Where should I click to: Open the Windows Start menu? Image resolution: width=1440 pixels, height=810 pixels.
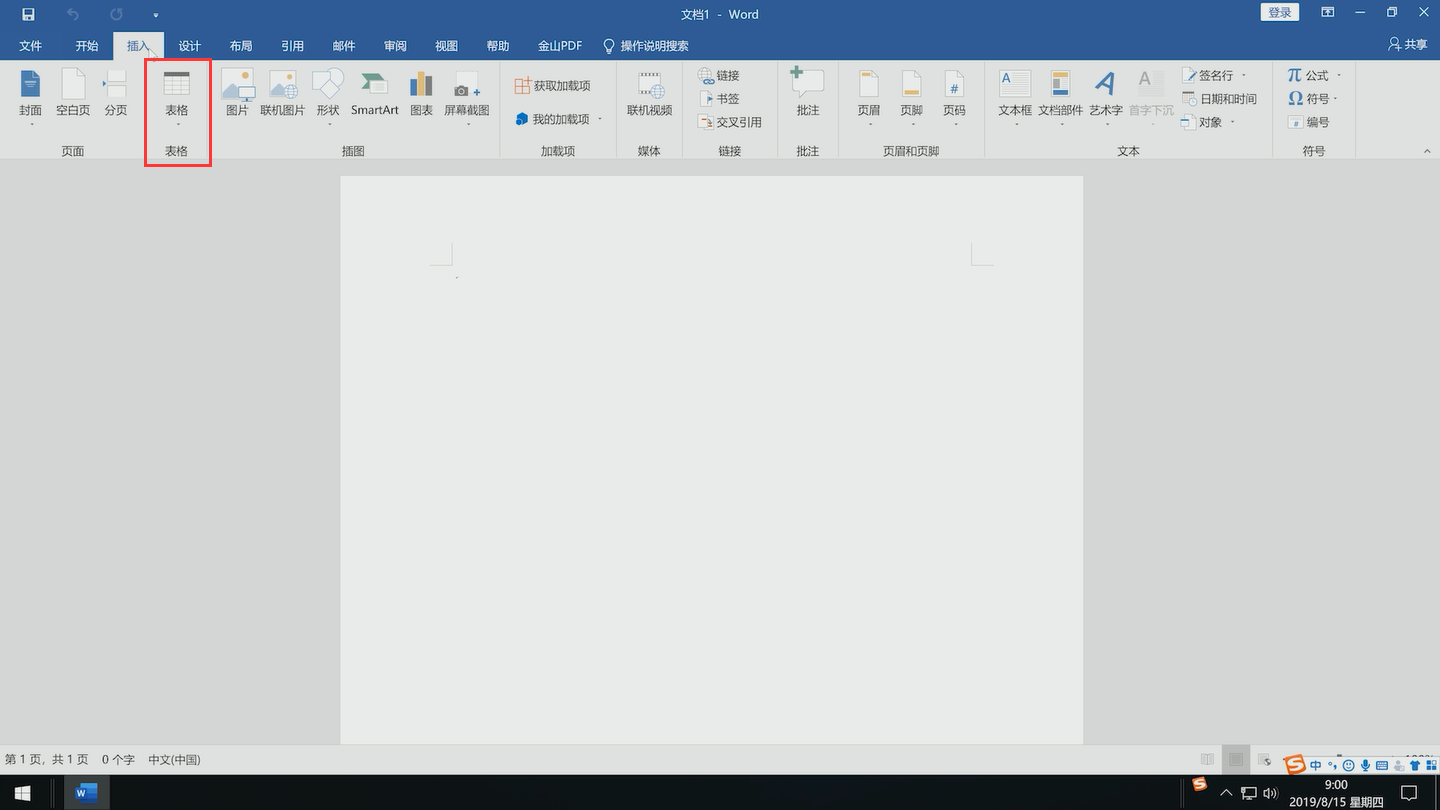[22, 793]
